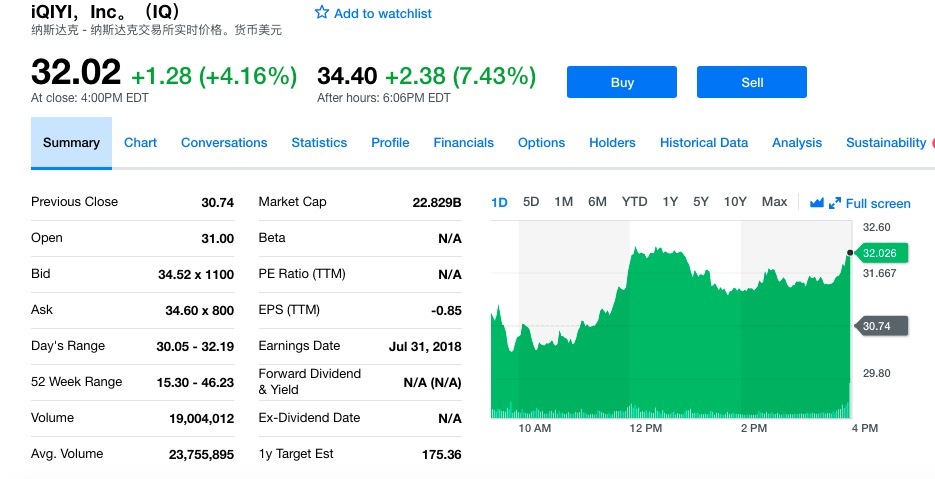The height and width of the screenshot is (479, 935).
Task: Select the Summary tab
Action: coord(71,143)
